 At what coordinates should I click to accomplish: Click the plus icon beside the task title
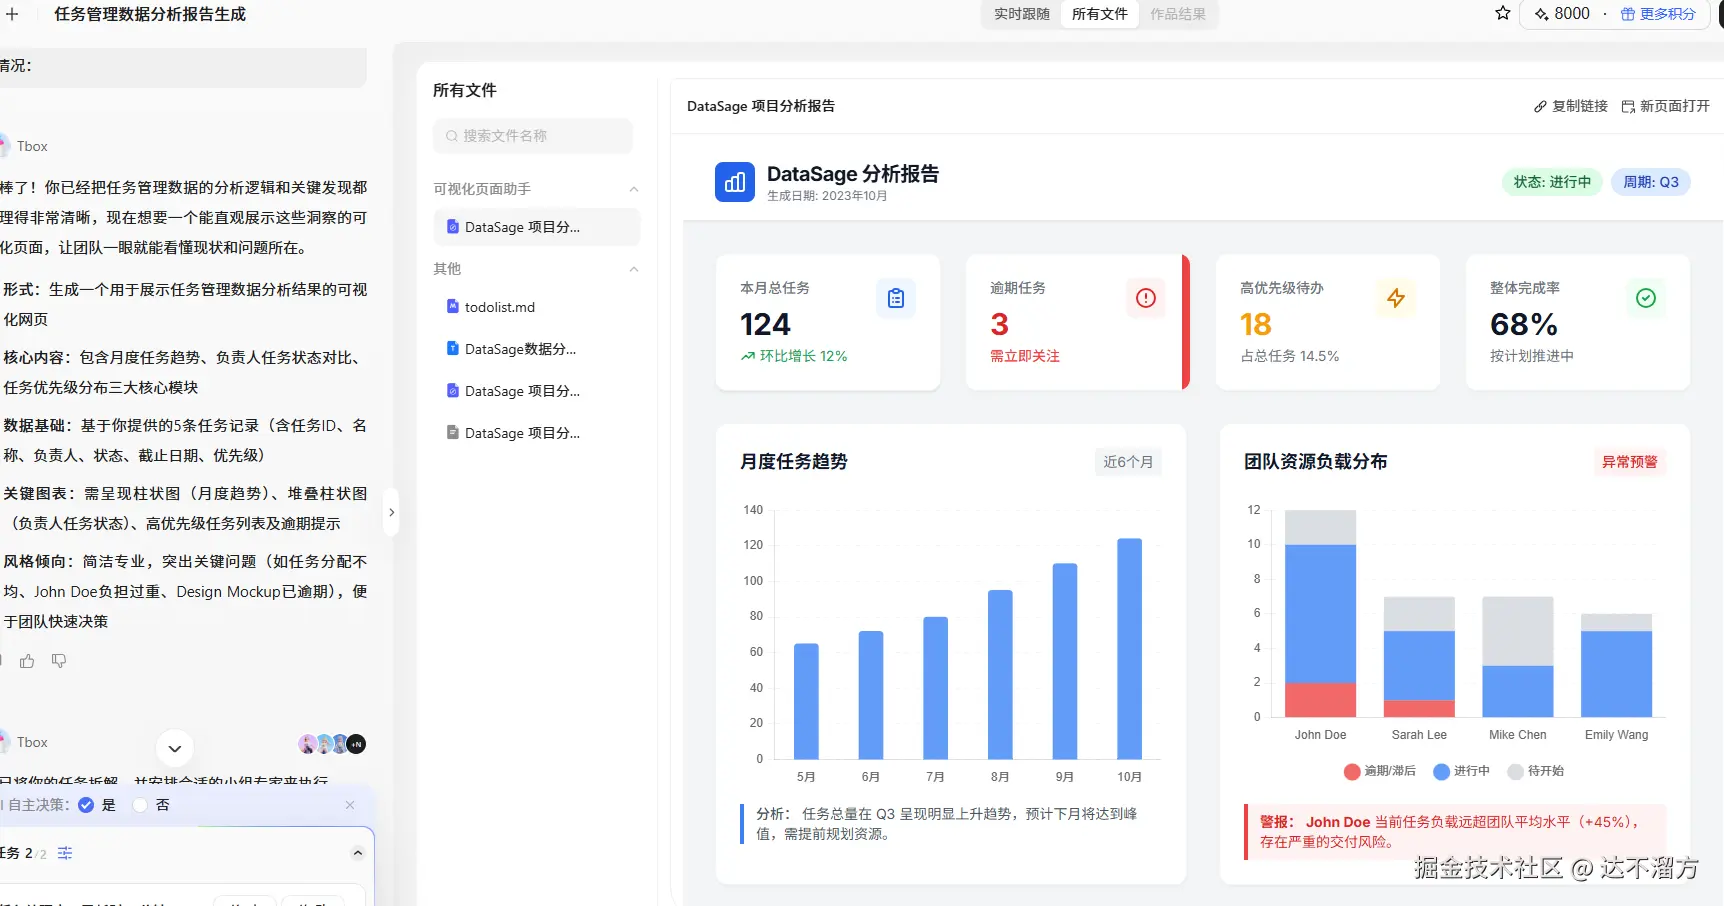tap(12, 14)
